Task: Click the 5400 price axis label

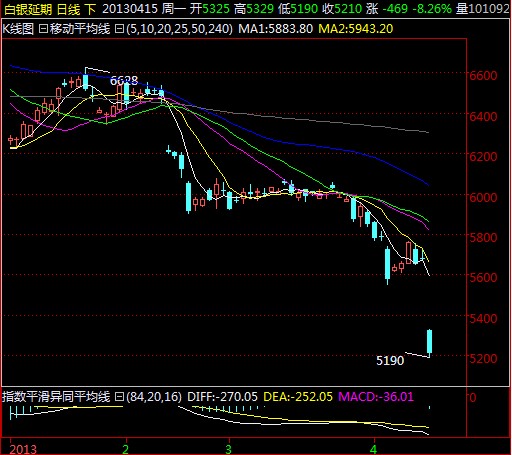Action: coord(483,318)
